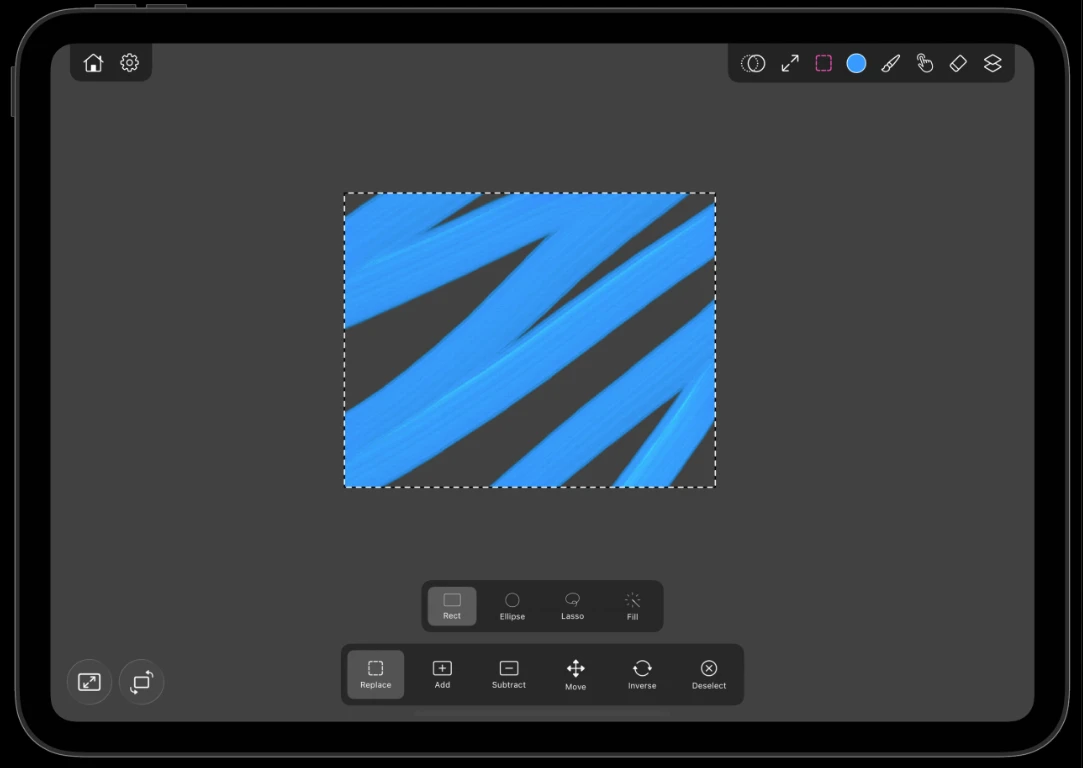The image size is (1083, 768).
Task: Set selection mode to Subtract
Action: [x=508, y=674]
